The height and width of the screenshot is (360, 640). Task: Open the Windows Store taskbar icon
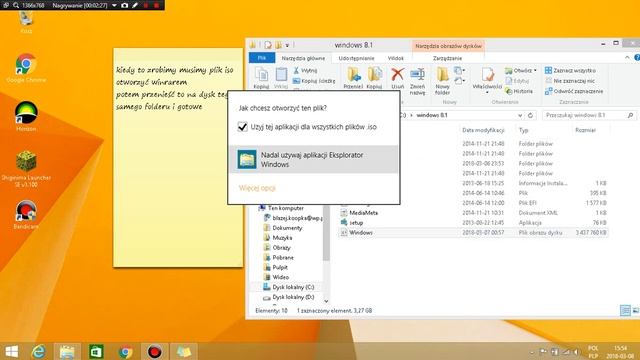tap(96, 351)
